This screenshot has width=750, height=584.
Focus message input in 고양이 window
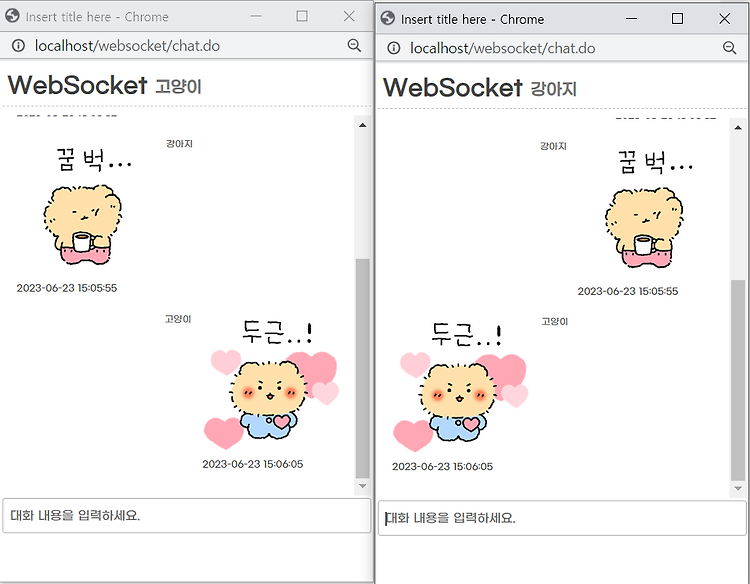187,516
